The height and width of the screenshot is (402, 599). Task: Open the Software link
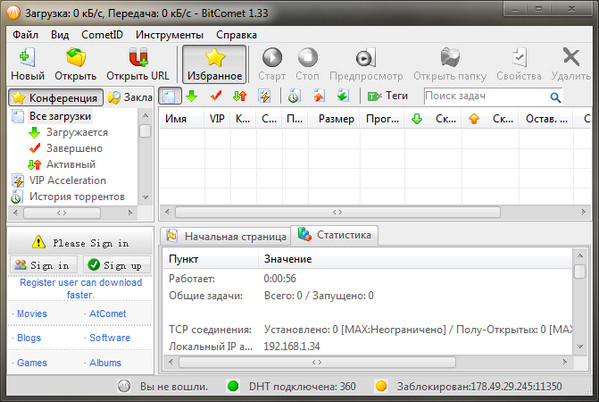coord(110,338)
